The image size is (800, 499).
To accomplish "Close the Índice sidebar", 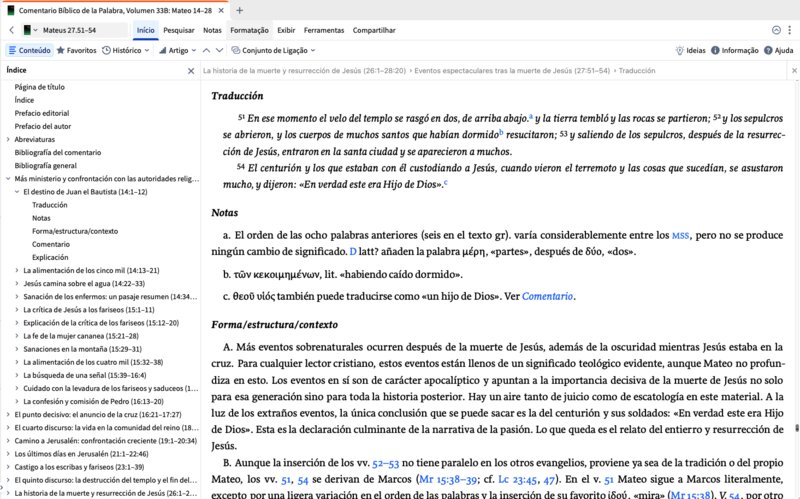I will point(191,71).
